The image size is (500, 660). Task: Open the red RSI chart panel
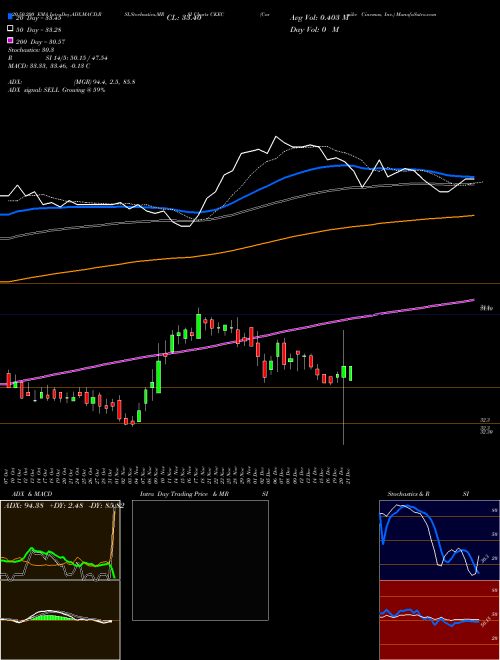coord(439,620)
